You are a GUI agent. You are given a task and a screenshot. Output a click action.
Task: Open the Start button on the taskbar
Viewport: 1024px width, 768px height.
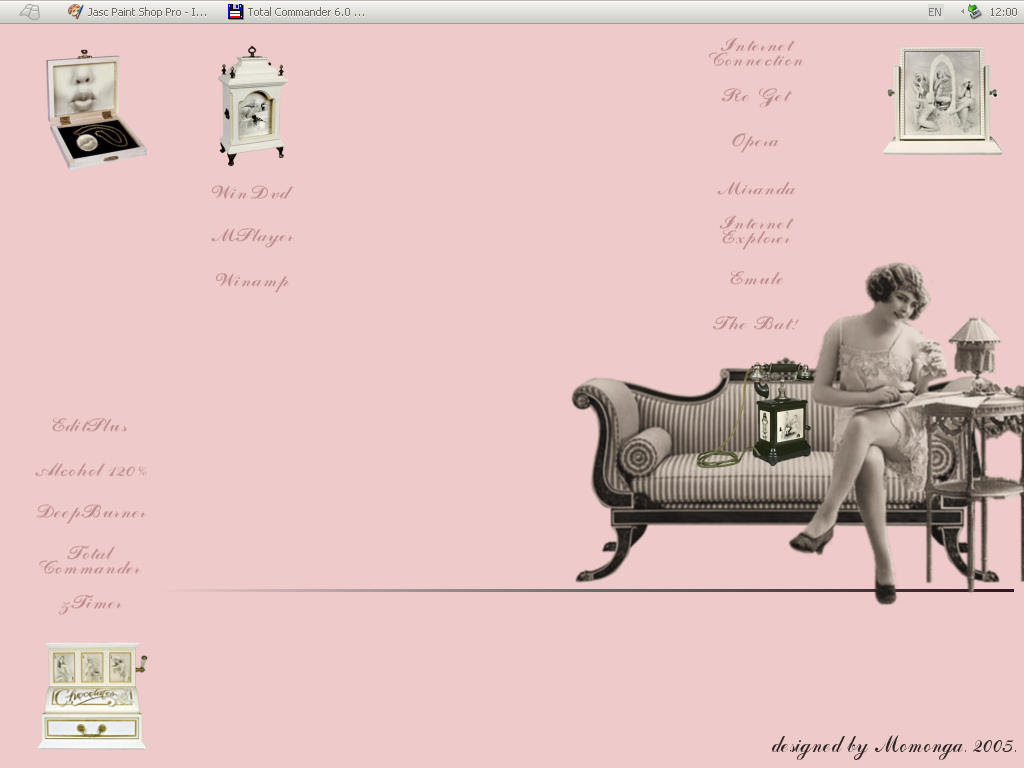tap(30, 12)
